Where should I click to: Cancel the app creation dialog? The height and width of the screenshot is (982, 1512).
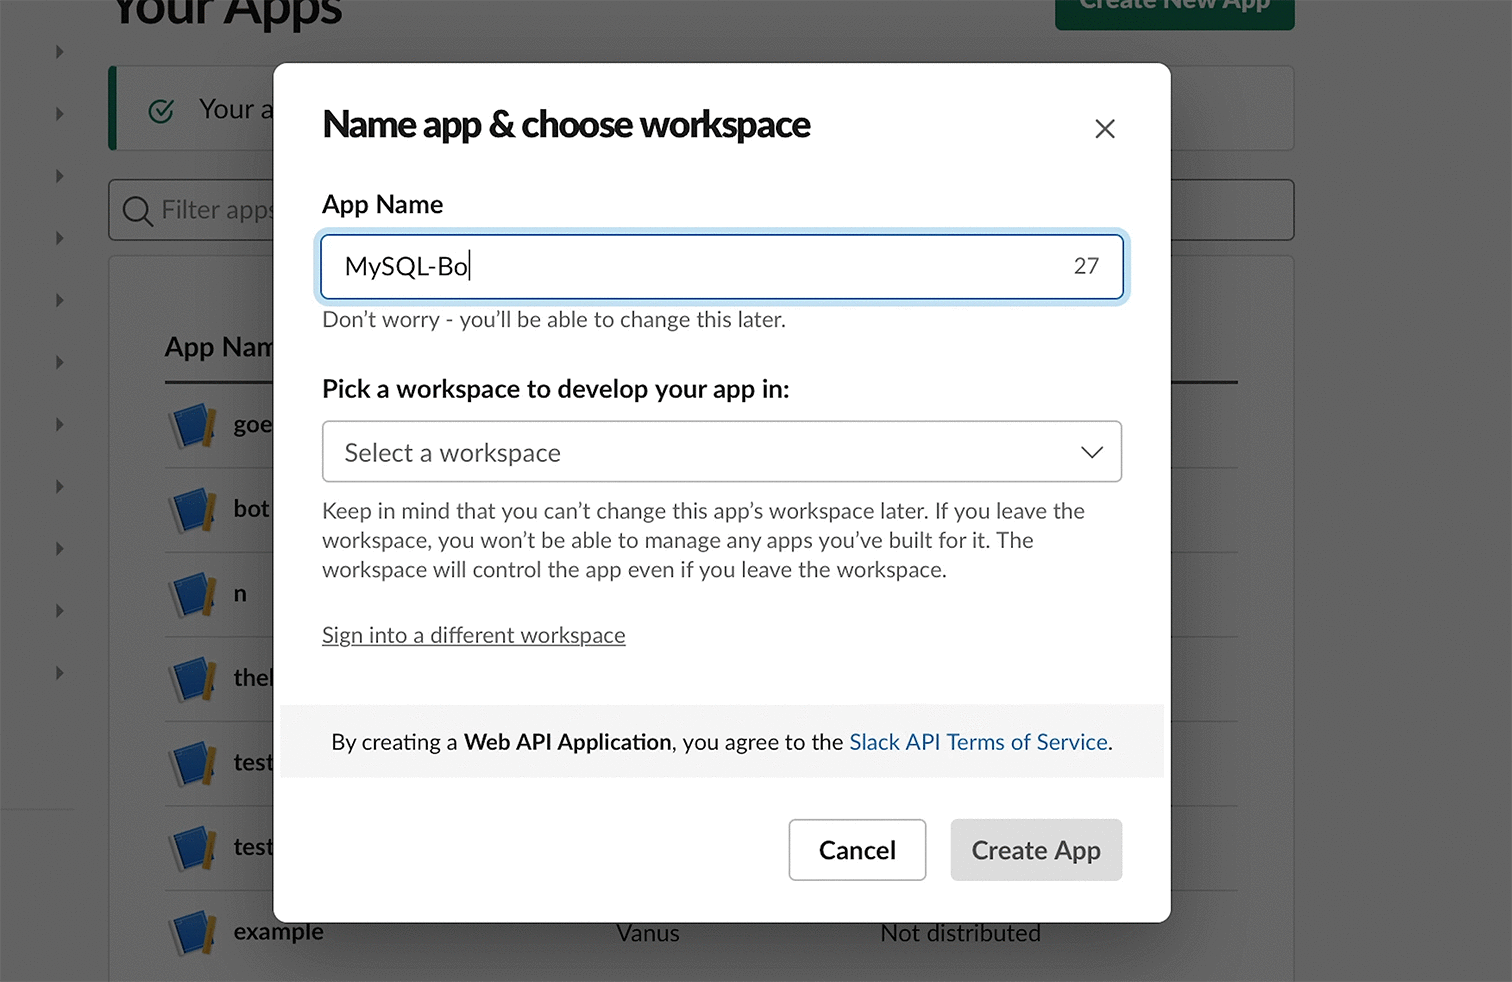coord(857,850)
